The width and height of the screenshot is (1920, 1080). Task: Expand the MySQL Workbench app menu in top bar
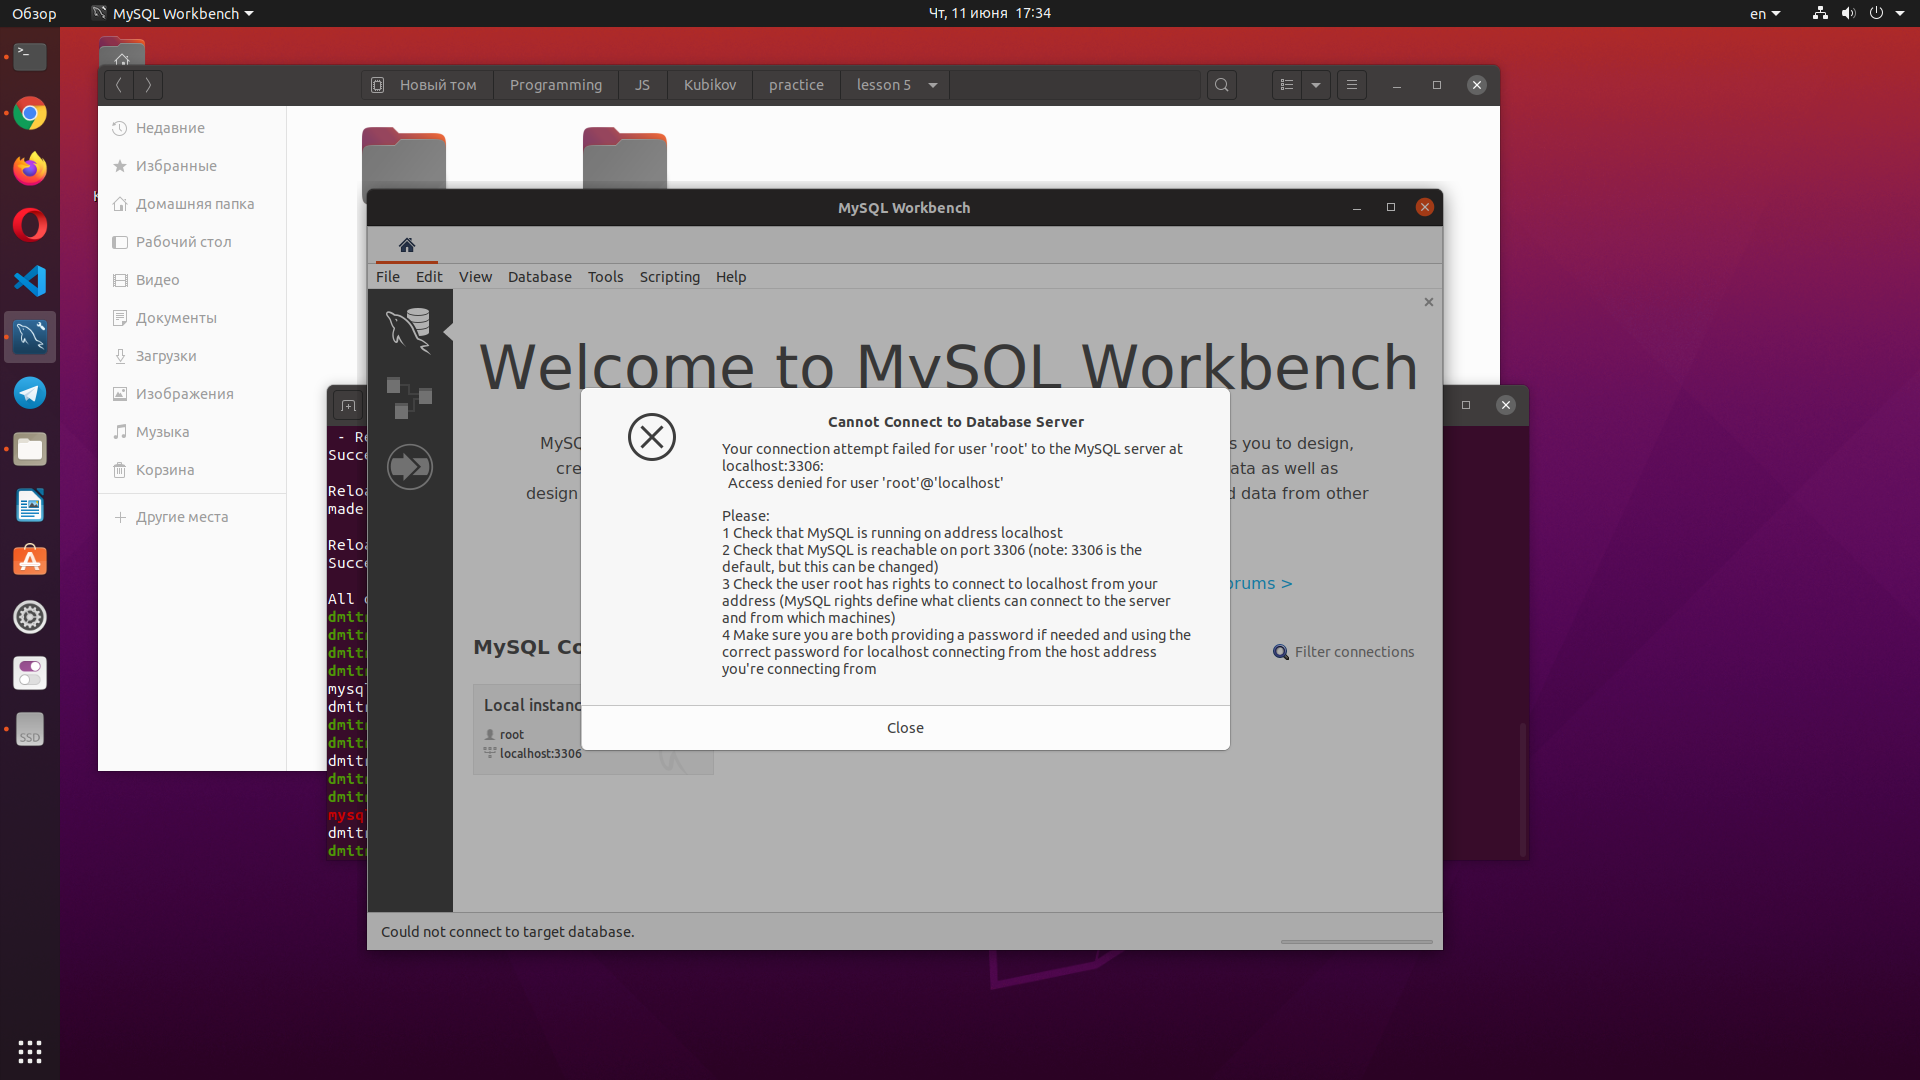tap(173, 13)
